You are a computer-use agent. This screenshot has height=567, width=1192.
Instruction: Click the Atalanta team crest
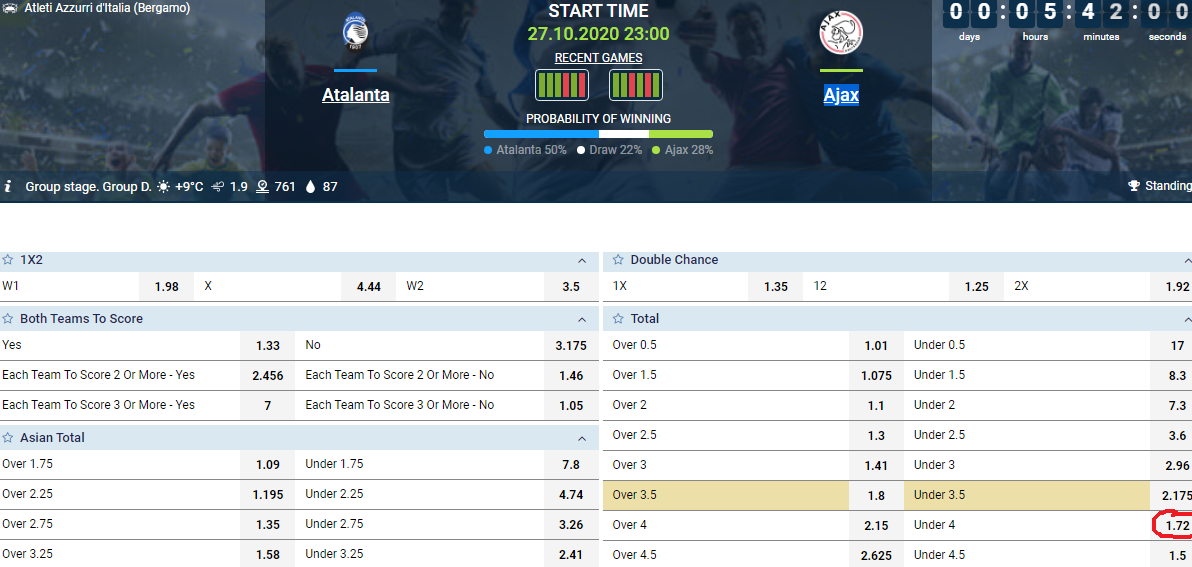[355, 32]
